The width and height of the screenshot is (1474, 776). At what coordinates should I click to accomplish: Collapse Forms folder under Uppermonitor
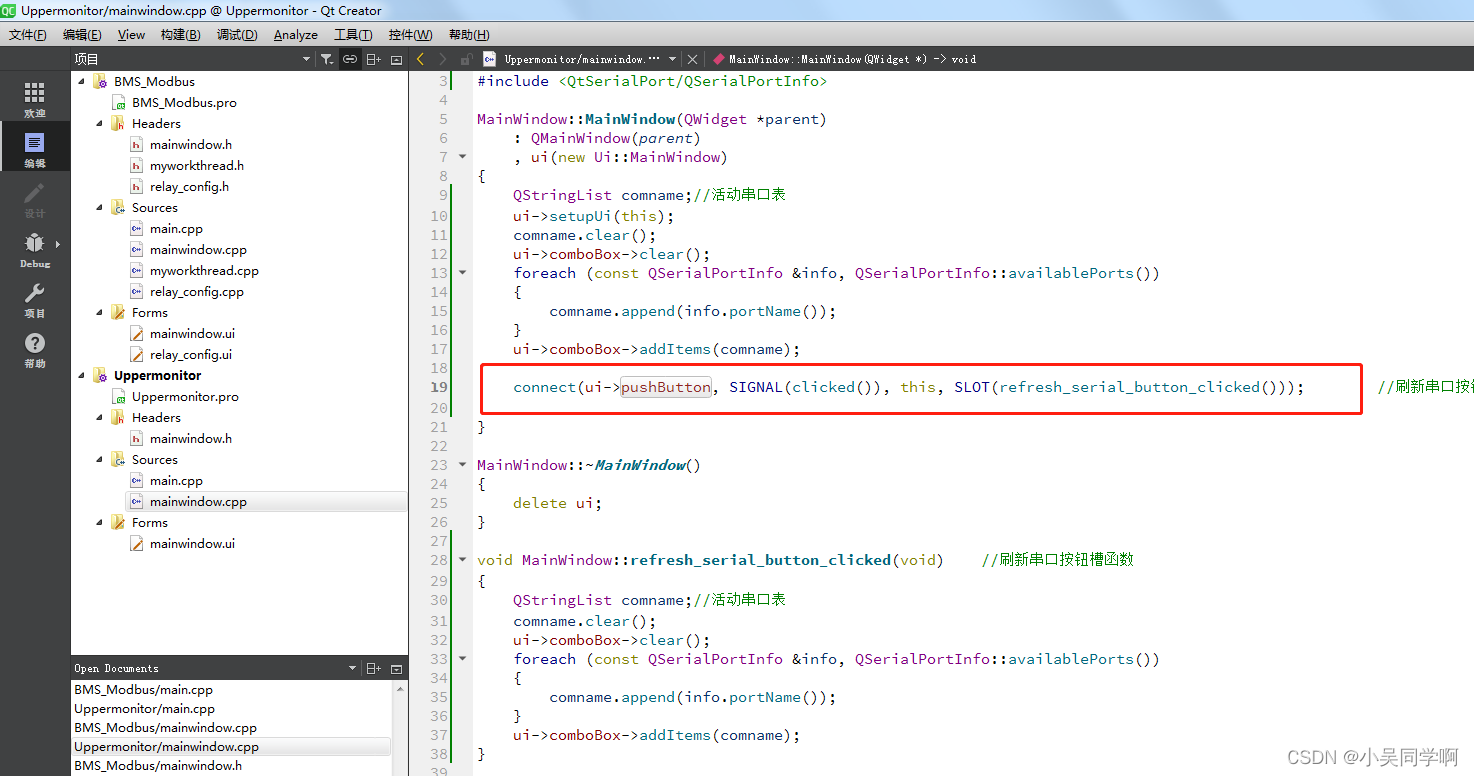(x=100, y=522)
